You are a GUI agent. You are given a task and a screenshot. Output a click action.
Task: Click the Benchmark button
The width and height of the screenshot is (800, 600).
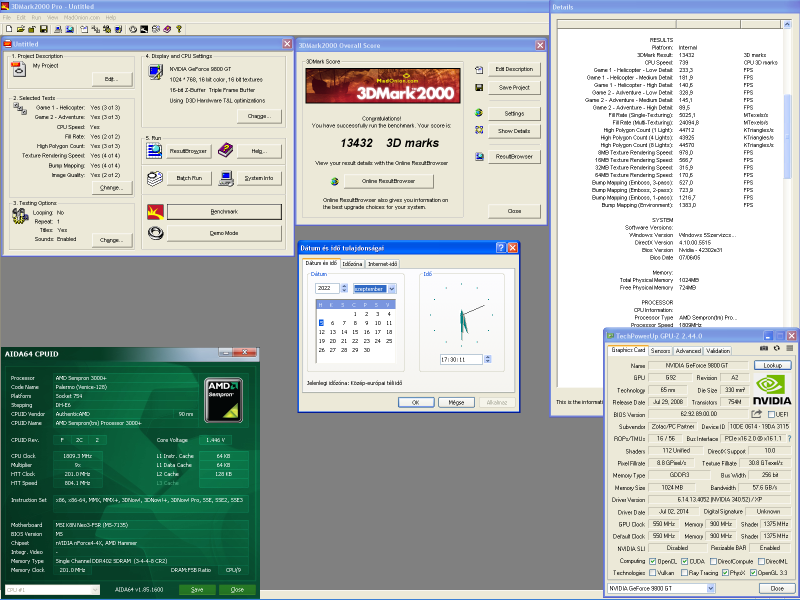click(224, 212)
